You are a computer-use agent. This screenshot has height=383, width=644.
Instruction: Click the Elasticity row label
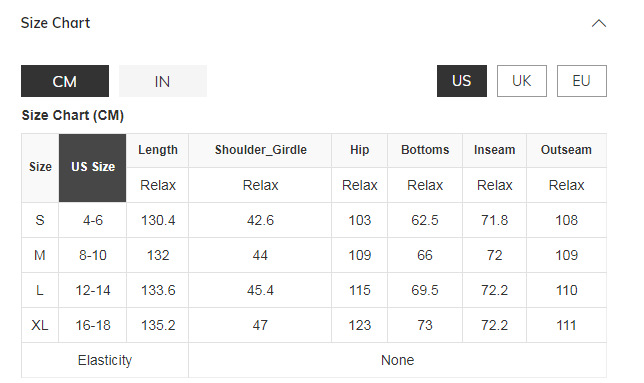105,360
